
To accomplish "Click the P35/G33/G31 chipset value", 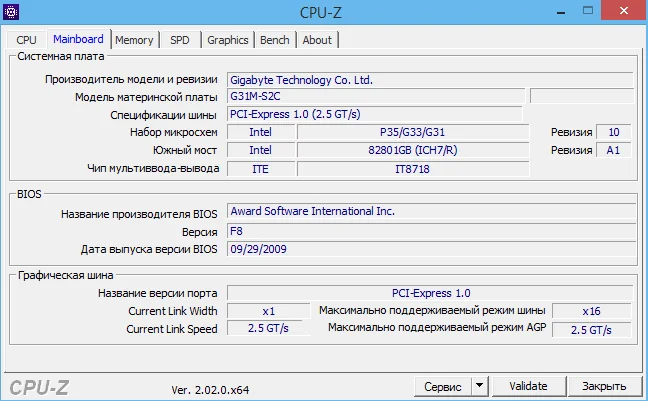I will tap(413, 132).
